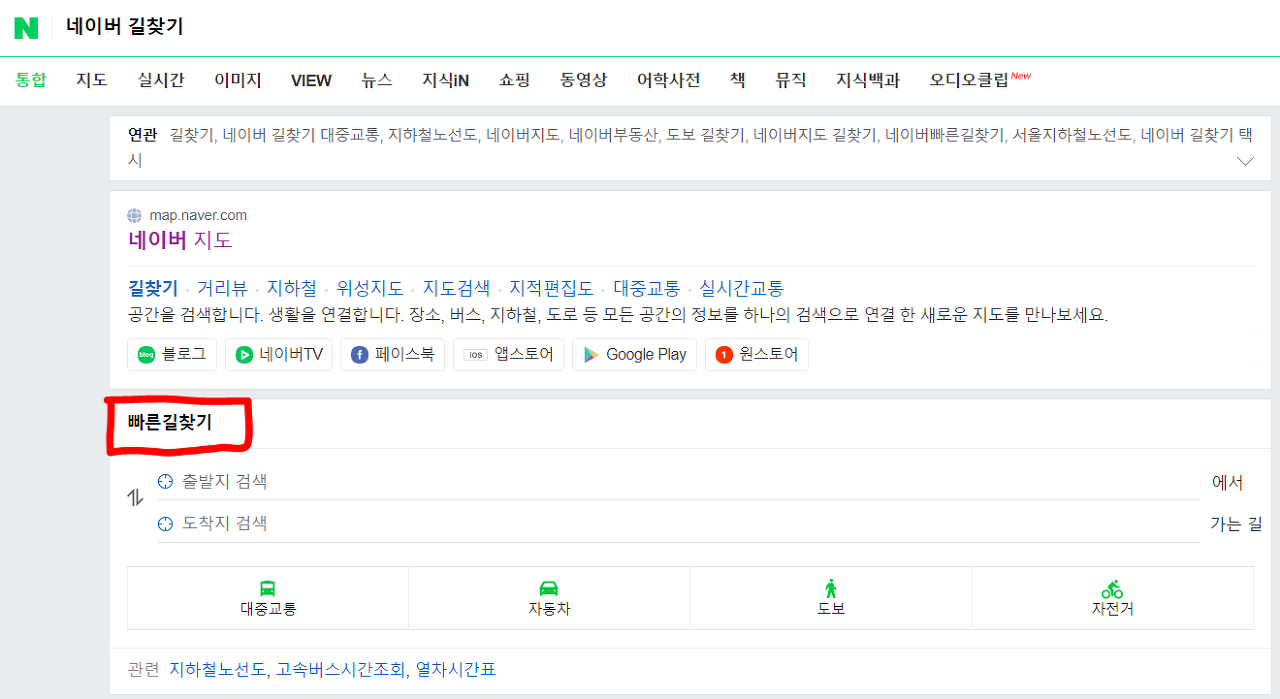
Task: Click the 빠른길찾기 heading
Action: (x=170, y=423)
